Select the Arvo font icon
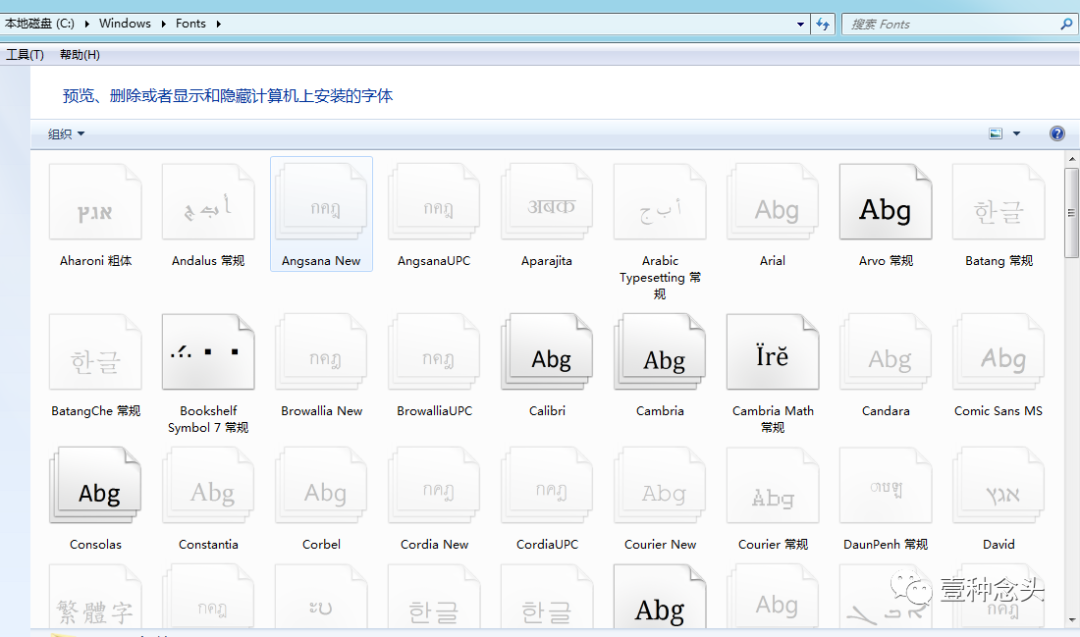This screenshot has height=637, width=1080. (886, 202)
